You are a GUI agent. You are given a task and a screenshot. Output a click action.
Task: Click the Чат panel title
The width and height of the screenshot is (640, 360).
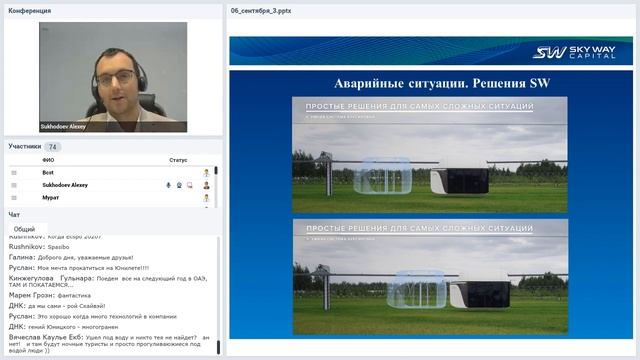click(x=14, y=214)
